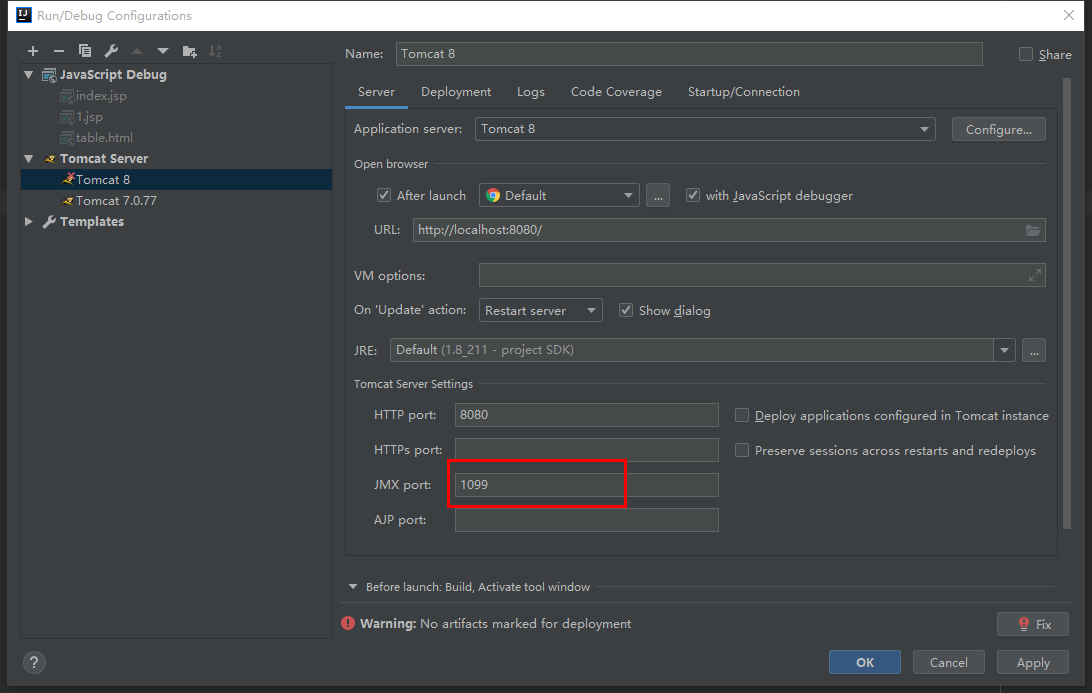Screen dimensions: 1092x693
Task: Sort configurations alphabetically icon
Action: [215, 51]
